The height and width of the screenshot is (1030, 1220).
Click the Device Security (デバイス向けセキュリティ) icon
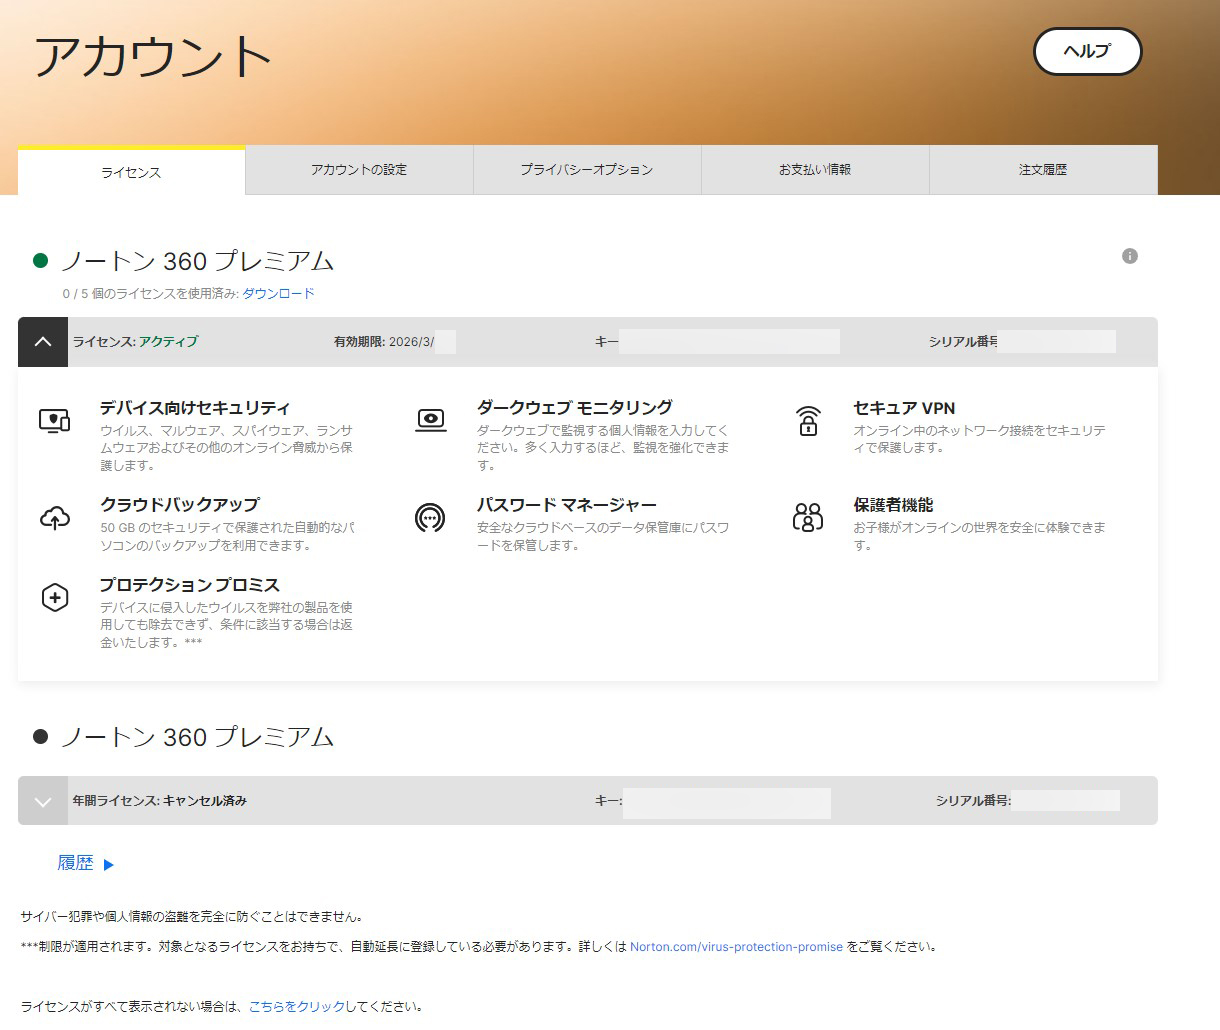(x=55, y=420)
